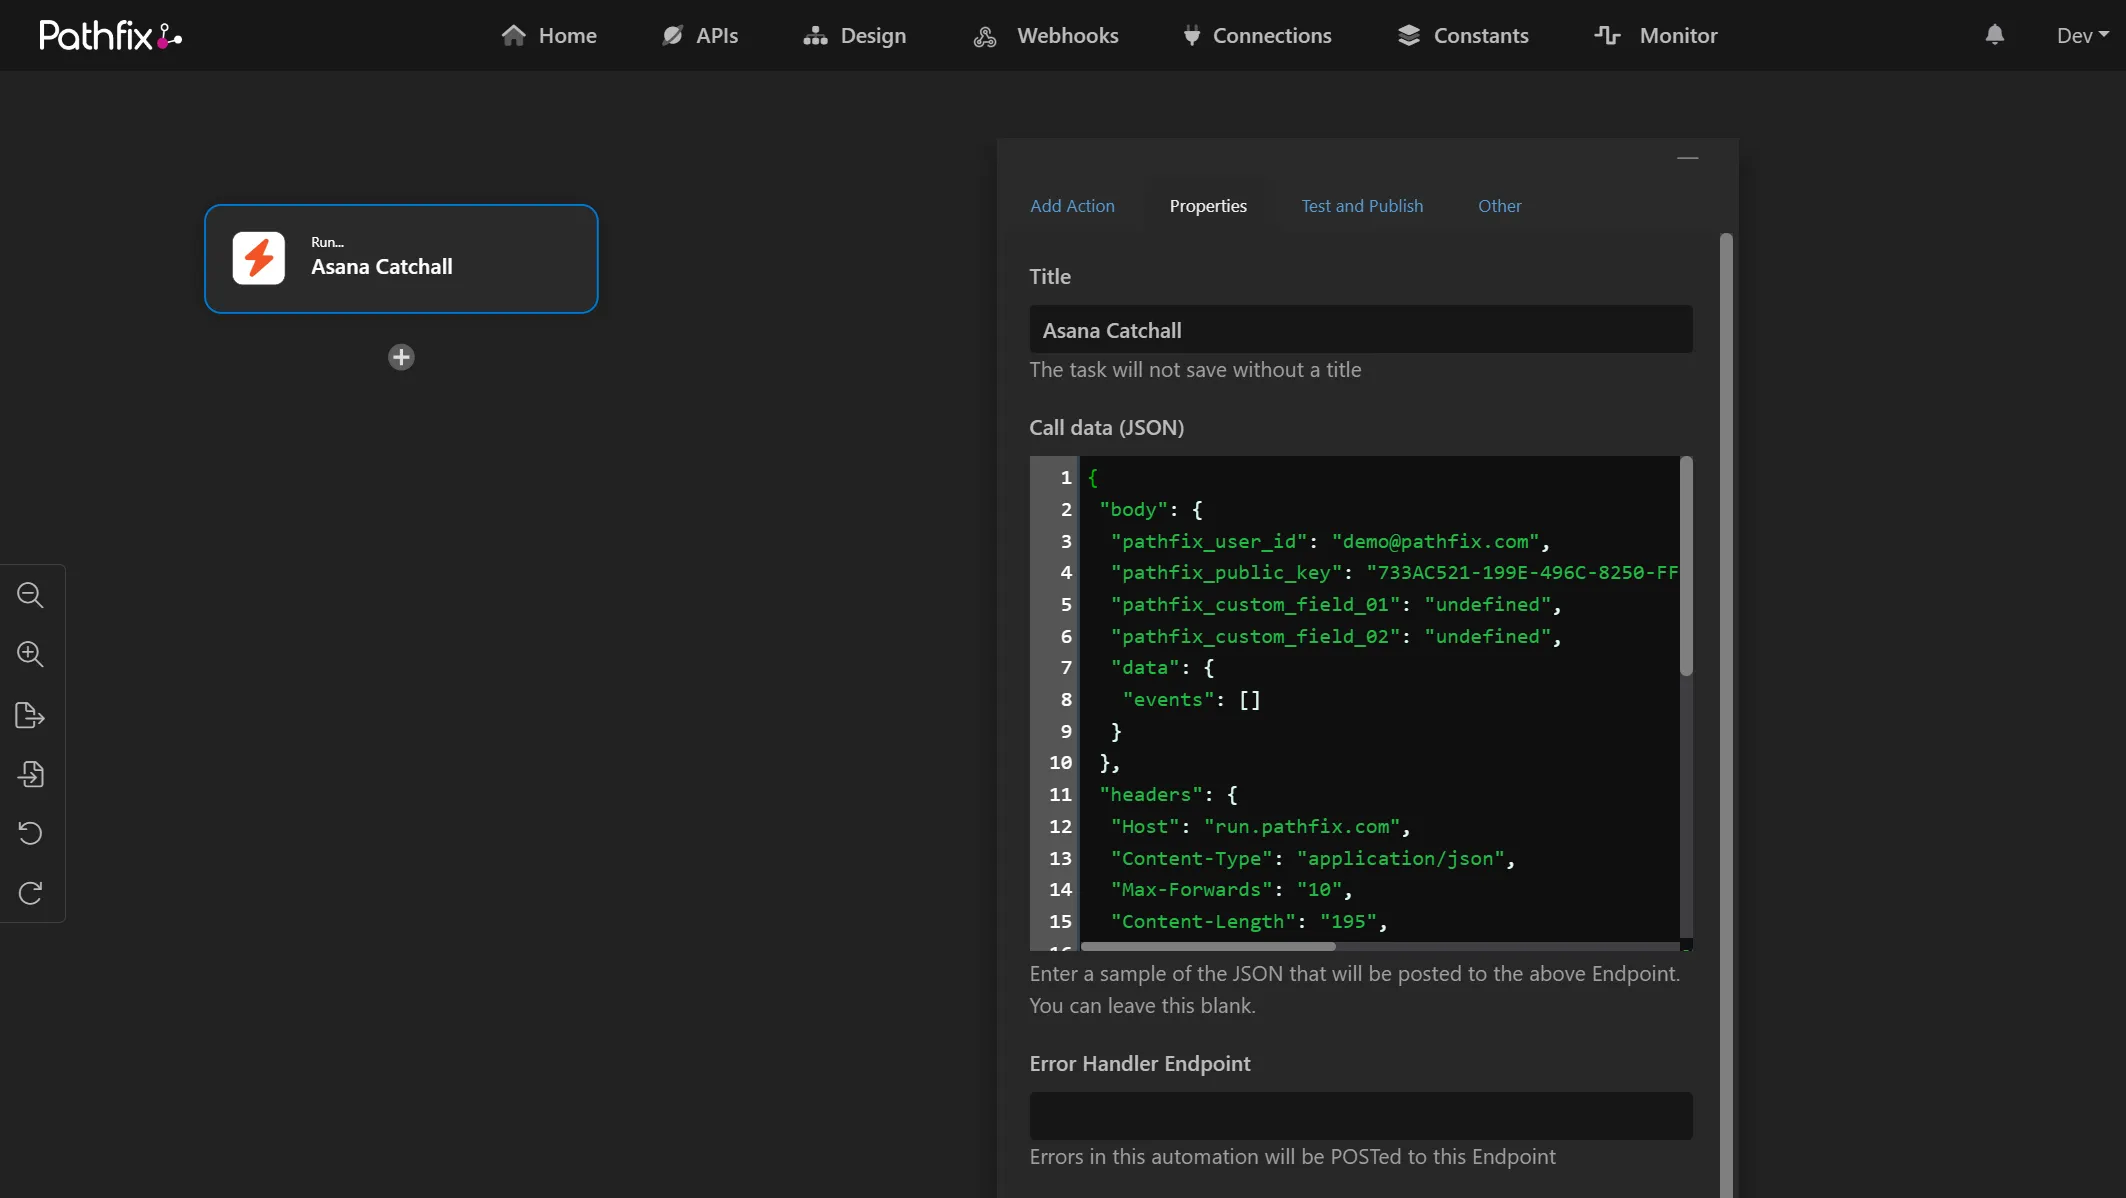The image size is (2126, 1198).
Task: Minimize the properties panel
Action: pyautogui.click(x=1688, y=158)
